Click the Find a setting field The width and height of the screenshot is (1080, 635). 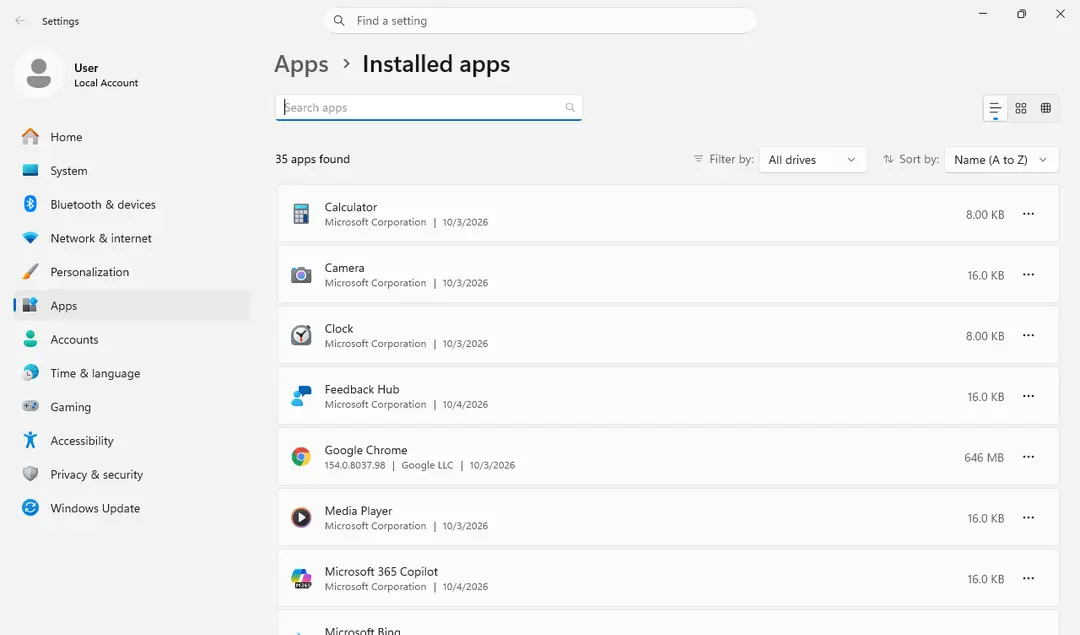(x=539, y=21)
